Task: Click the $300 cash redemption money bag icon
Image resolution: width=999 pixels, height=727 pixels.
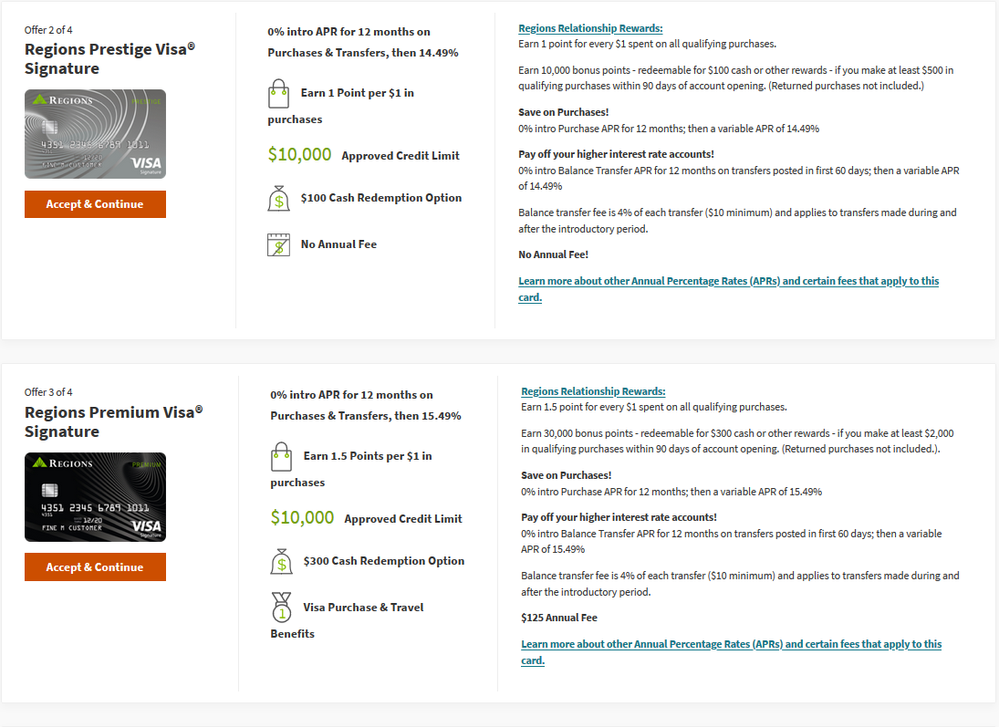Action: tap(281, 561)
